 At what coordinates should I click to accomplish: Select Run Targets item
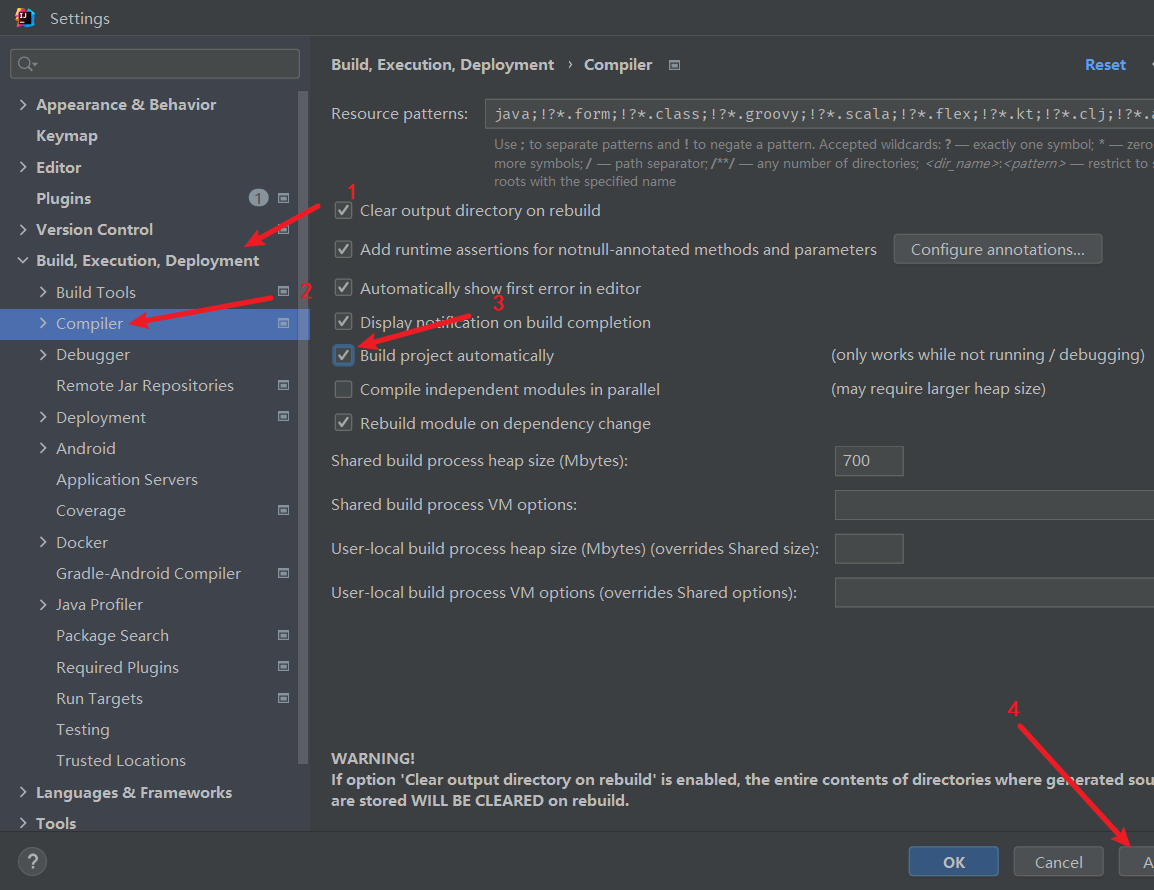tap(99, 699)
